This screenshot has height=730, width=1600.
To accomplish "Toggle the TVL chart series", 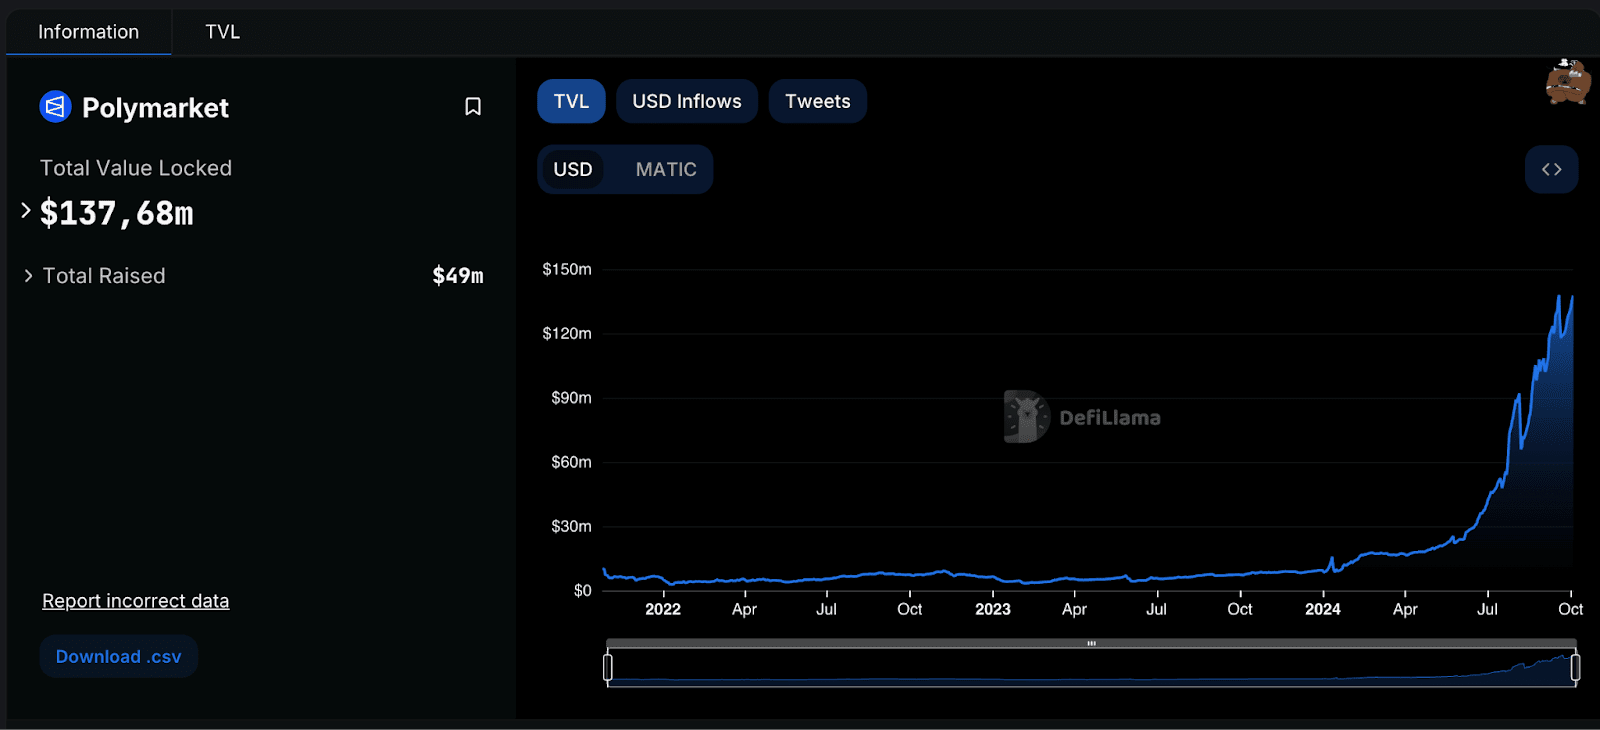I will (x=571, y=101).
